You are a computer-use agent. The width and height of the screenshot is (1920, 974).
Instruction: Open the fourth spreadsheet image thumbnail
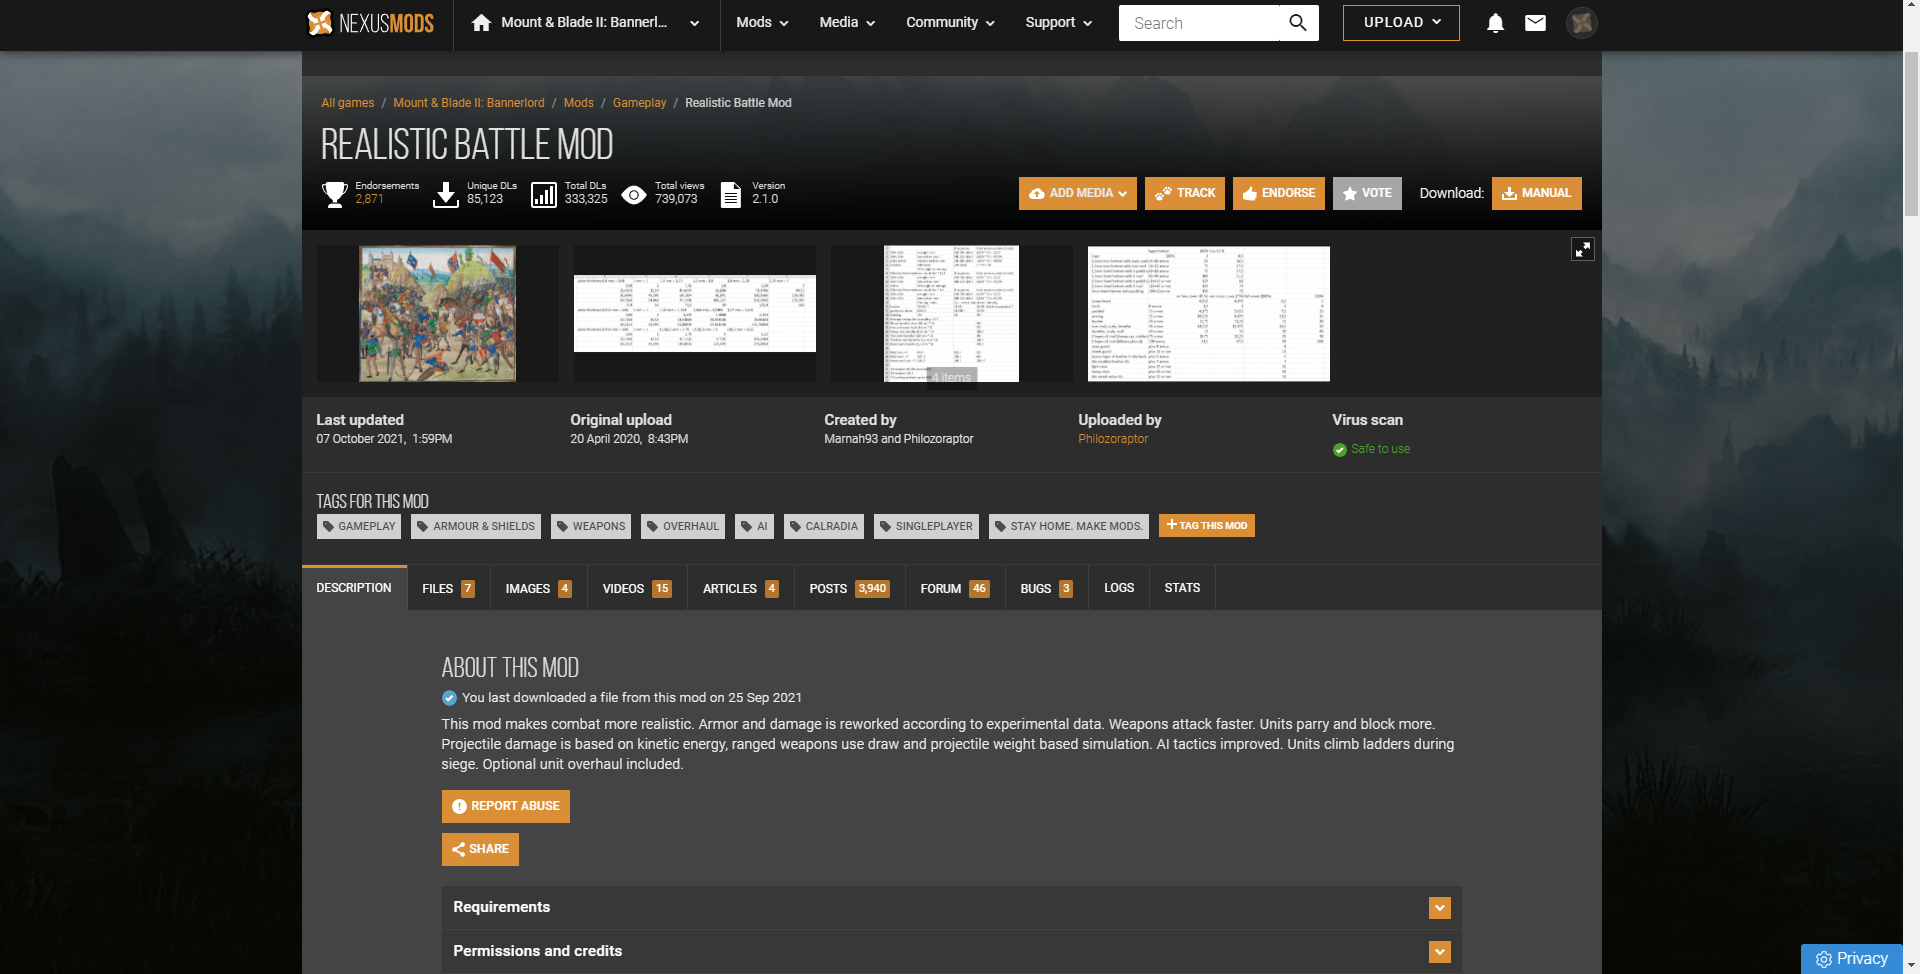click(x=1209, y=314)
